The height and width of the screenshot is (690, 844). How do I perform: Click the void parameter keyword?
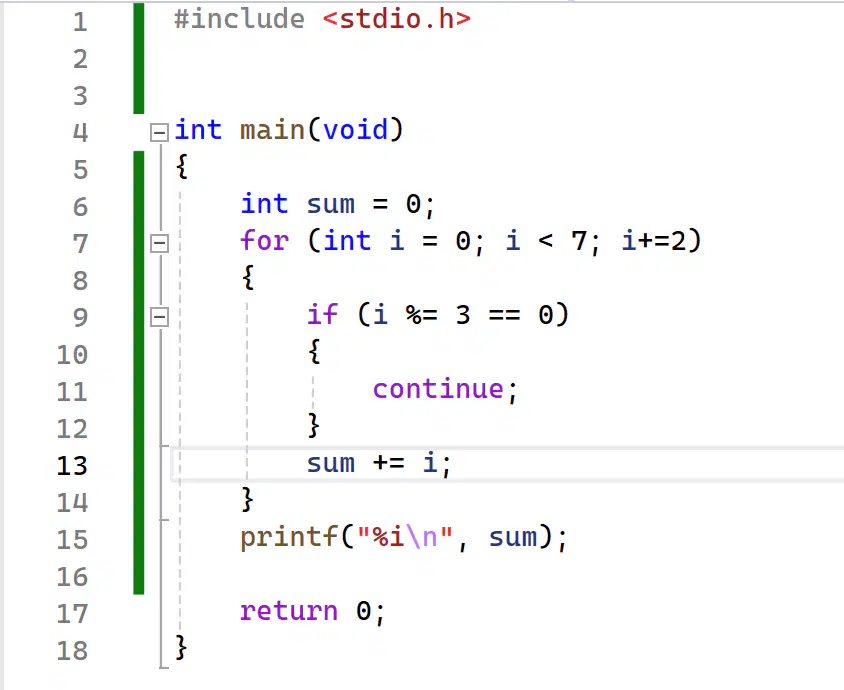[355, 130]
